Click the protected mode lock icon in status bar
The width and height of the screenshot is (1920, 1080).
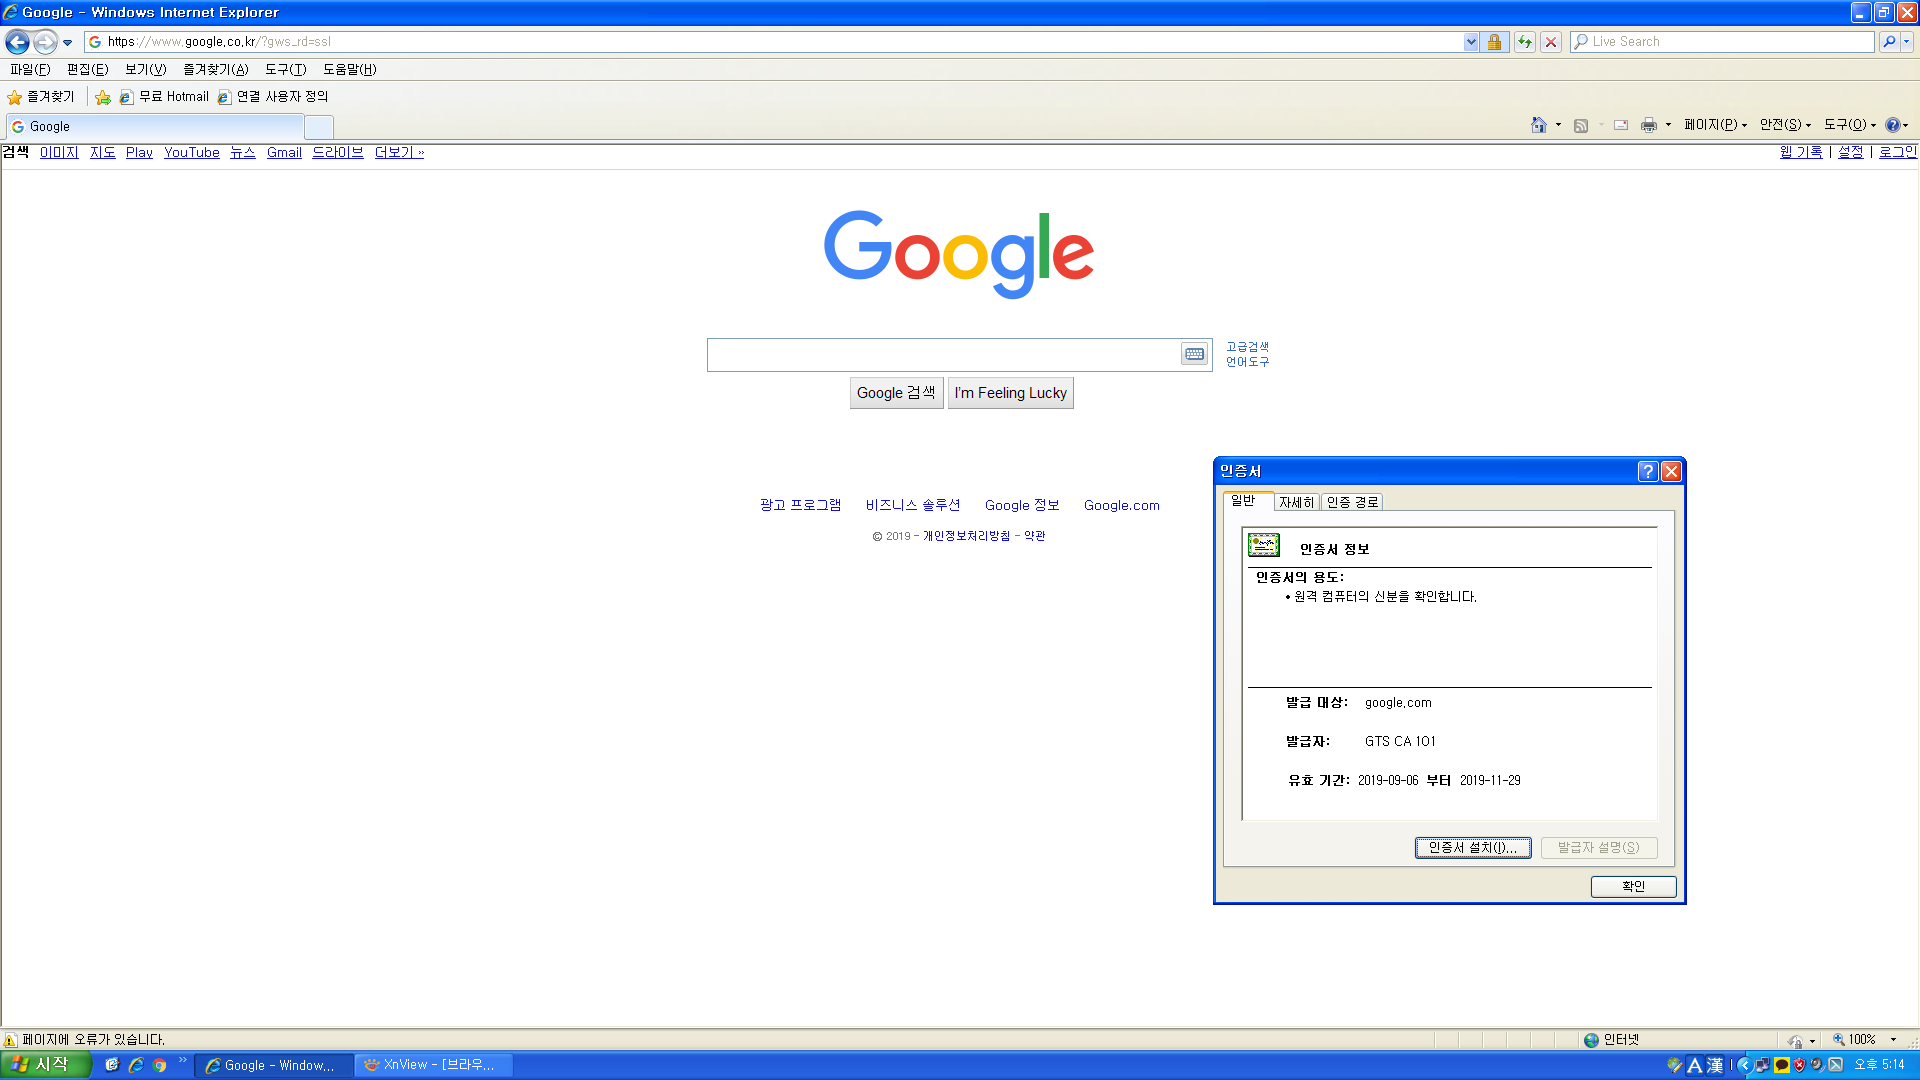pyautogui.click(x=1796, y=1040)
